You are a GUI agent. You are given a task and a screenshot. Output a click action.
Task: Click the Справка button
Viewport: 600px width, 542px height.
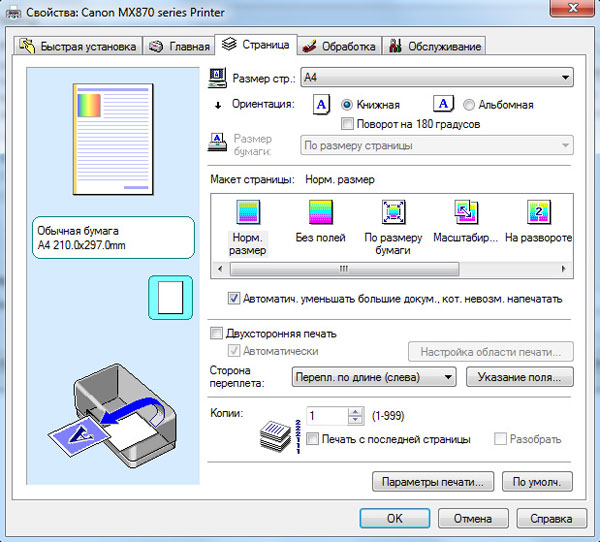(x=552, y=519)
